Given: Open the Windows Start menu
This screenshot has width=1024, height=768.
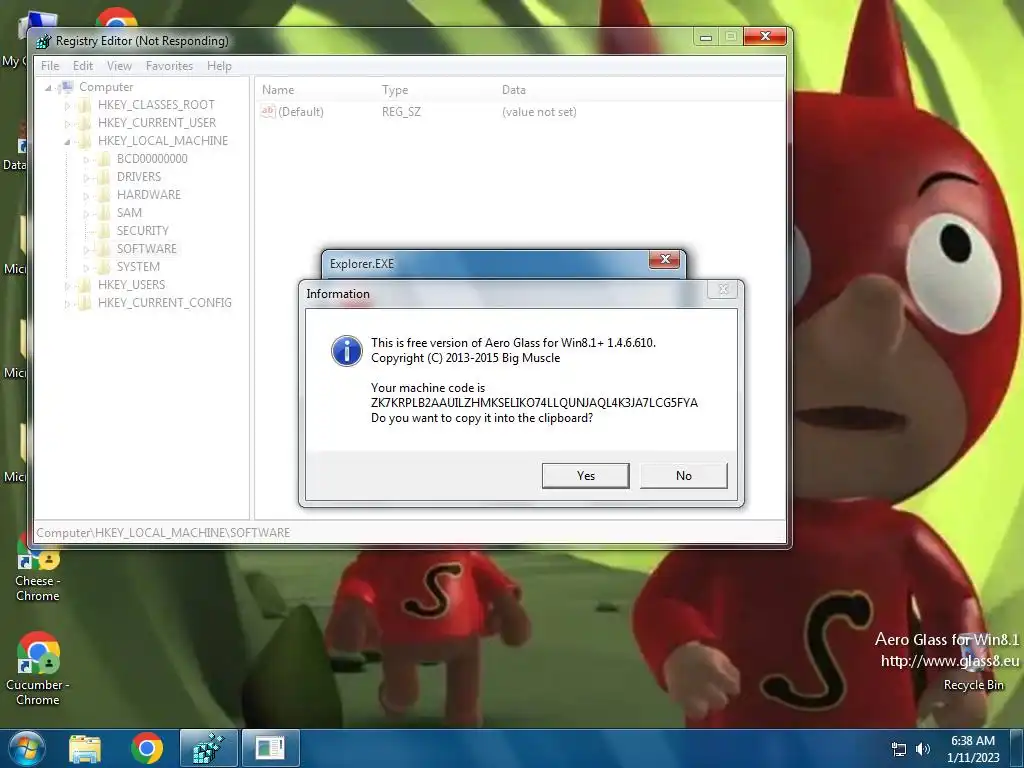Looking at the screenshot, I should [27, 748].
